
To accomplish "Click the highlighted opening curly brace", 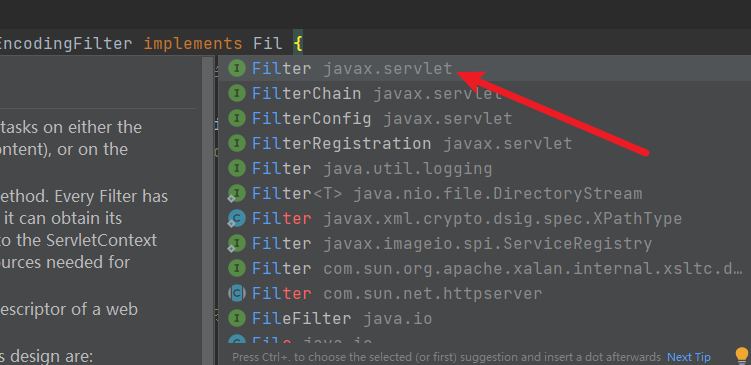I will point(298,44).
